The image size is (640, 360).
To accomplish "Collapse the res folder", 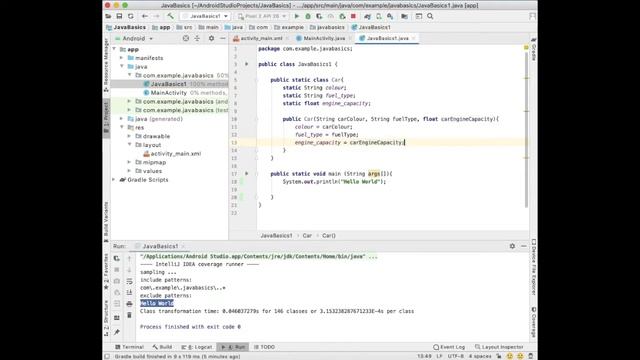I will tap(122, 127).
